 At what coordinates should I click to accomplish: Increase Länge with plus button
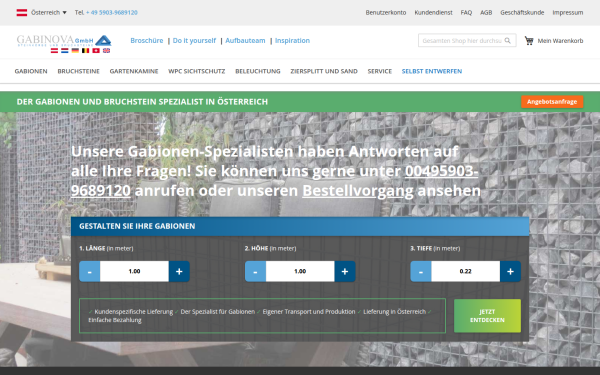(x=179, y=271)
